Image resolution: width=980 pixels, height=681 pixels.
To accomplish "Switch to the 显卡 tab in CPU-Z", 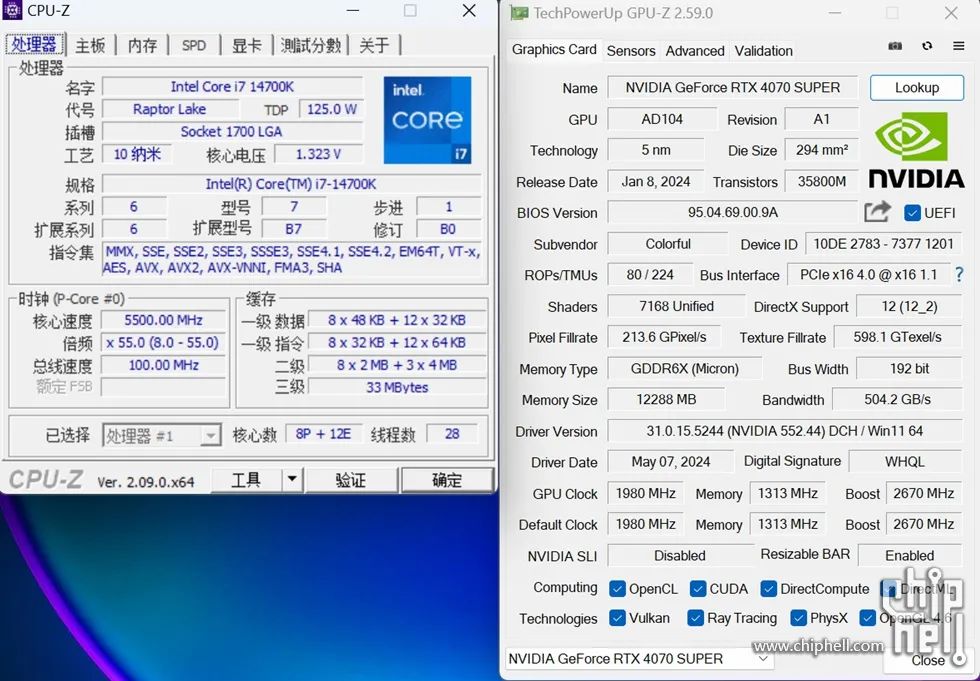I will [x=247, y=45].
